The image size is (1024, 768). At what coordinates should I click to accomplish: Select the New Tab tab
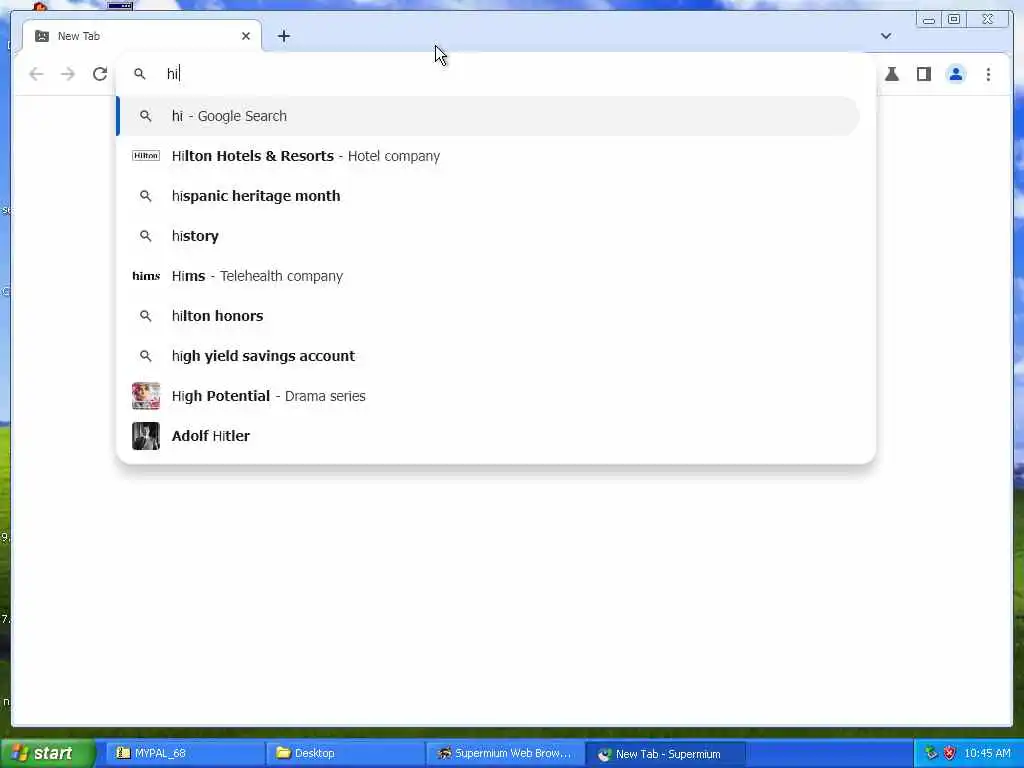point(142,36)
